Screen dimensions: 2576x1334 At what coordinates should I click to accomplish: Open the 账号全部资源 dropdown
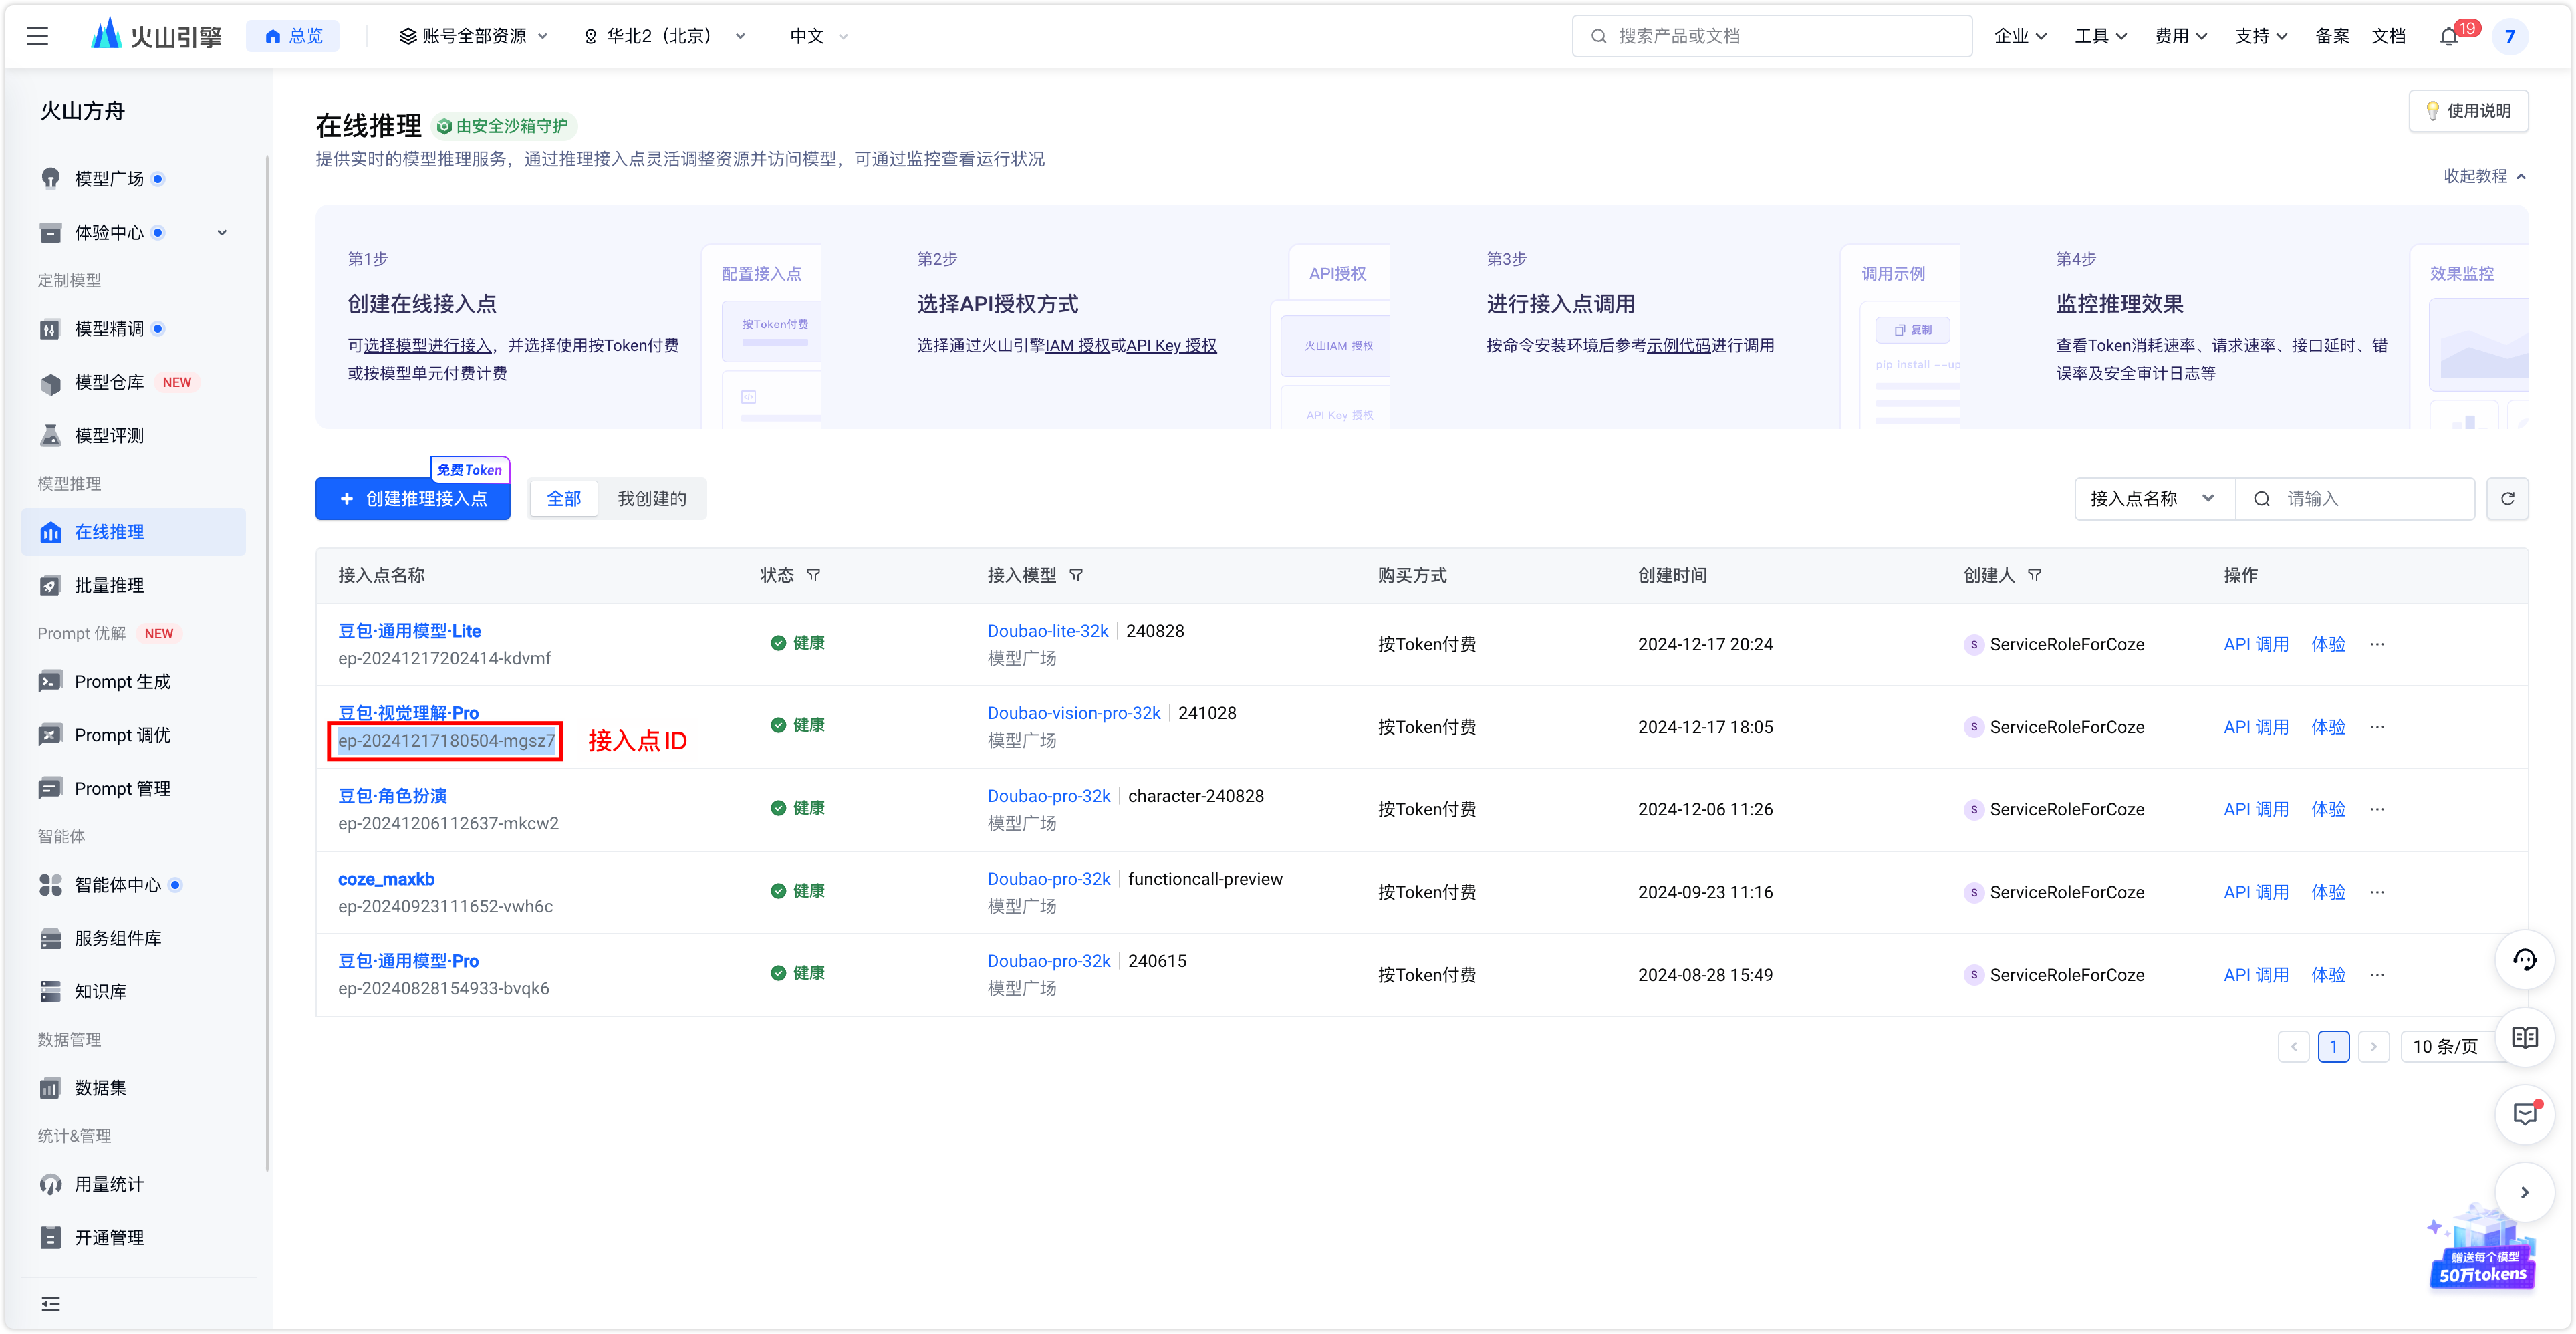tap(473, 36)
